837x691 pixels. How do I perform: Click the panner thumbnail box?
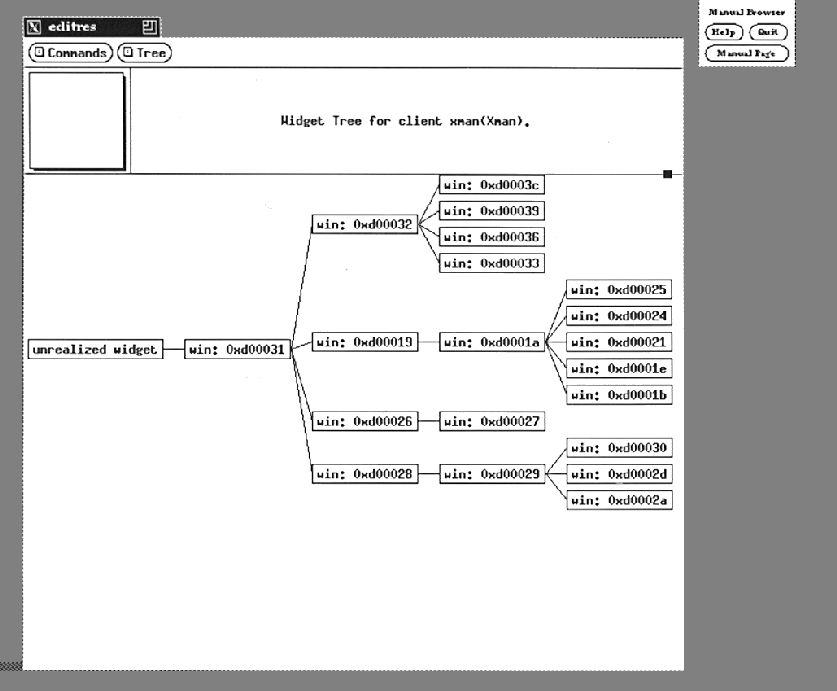tap(77, 120)
